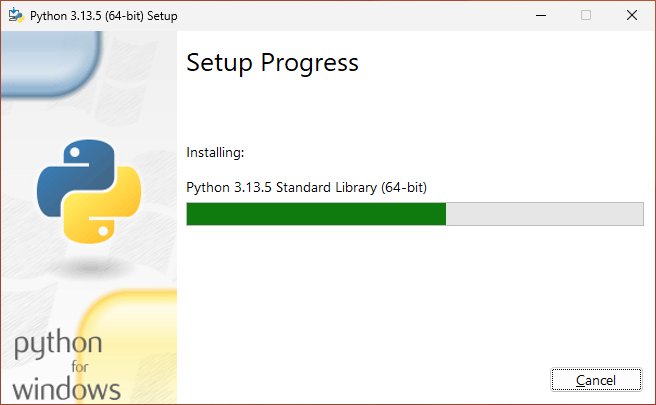
Task: Click the word windows in sidebar
Action: pyautogui.click(x=66, y=389)
